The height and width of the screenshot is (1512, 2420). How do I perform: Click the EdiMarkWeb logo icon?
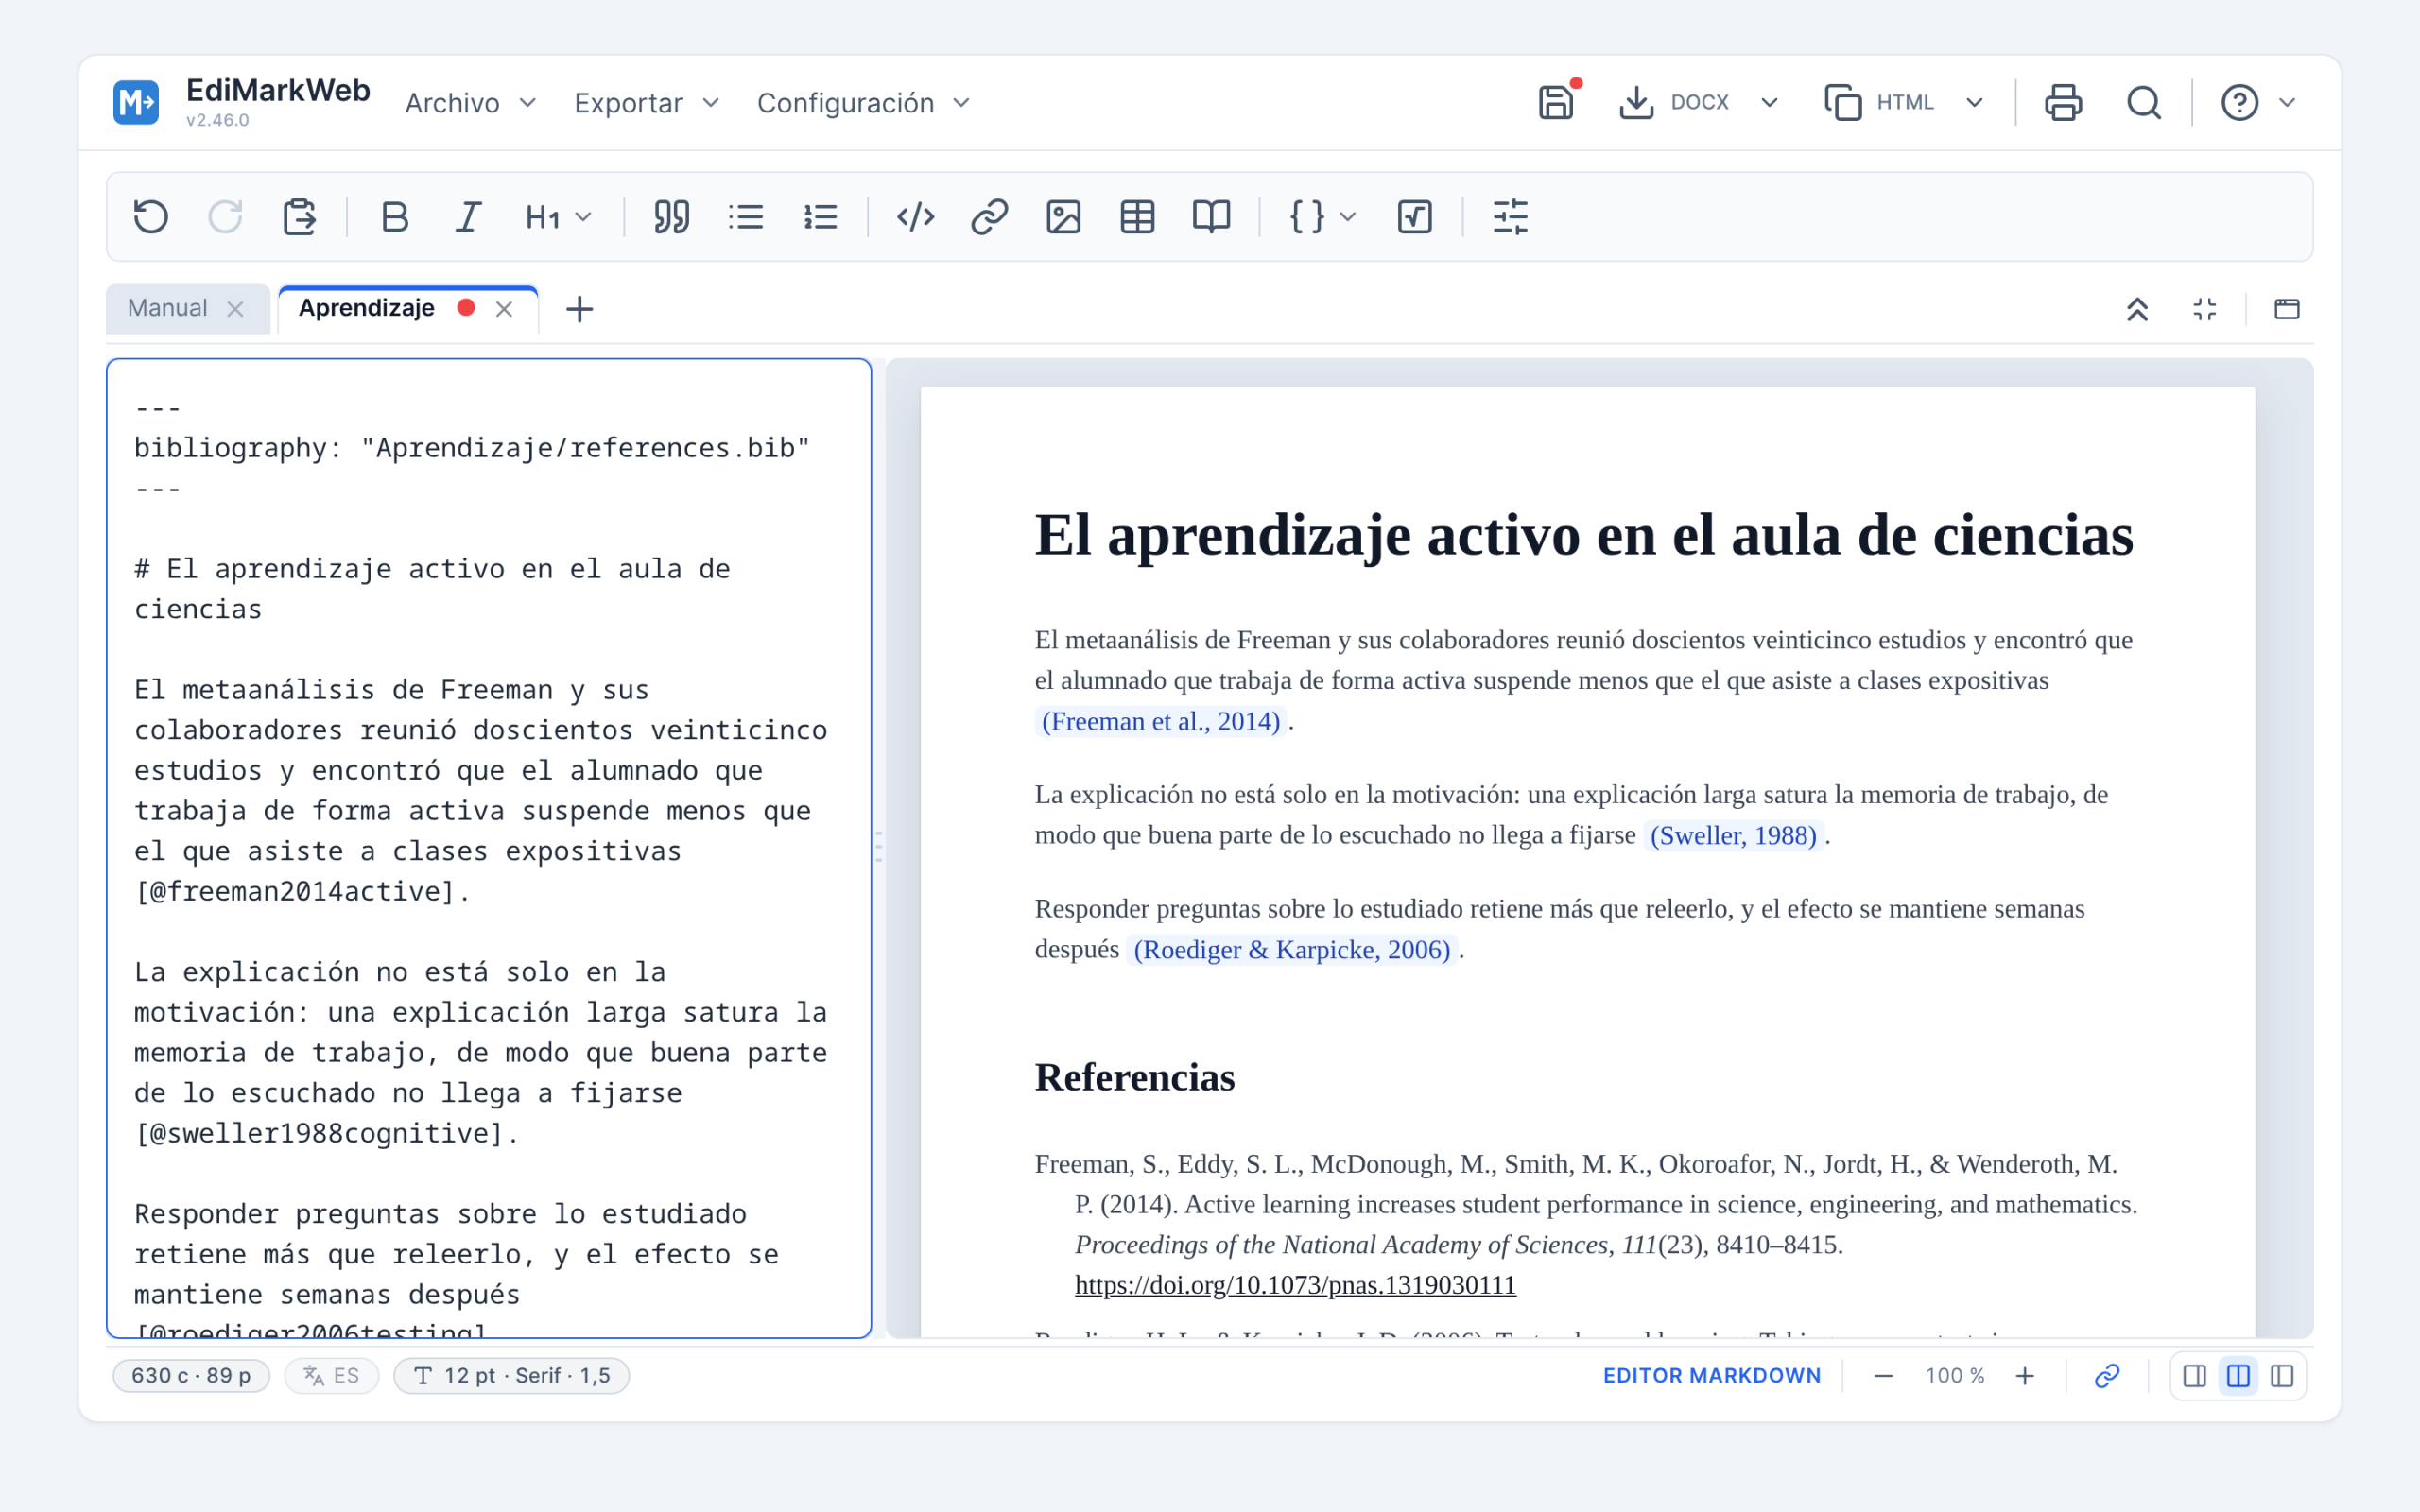tap(136, 102)
